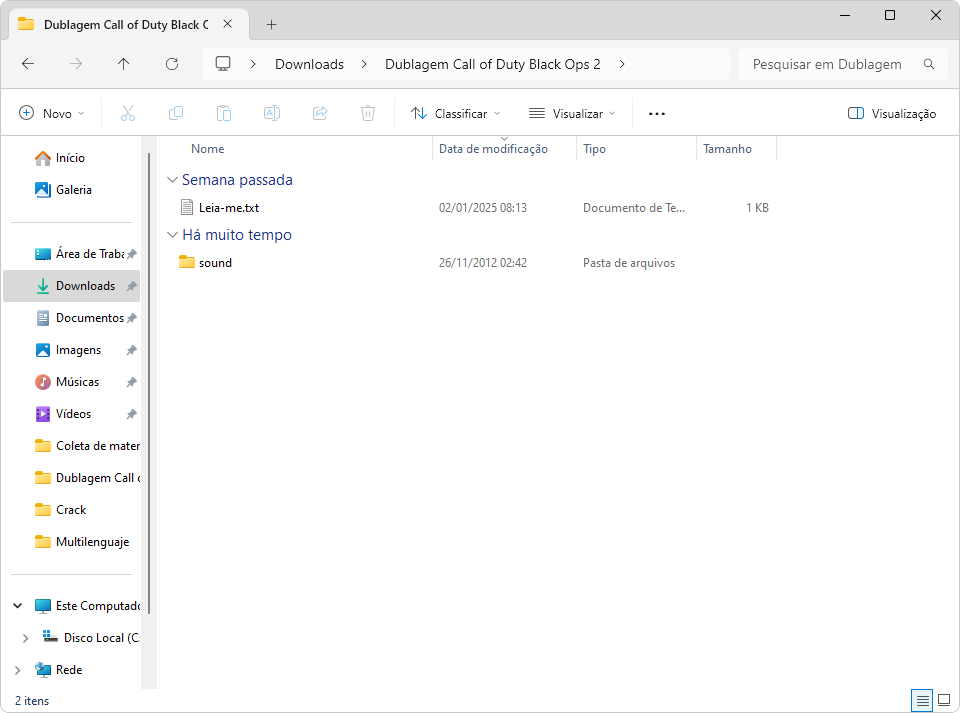
Task: Go back to the previous folder
Action: pyautogui.click(x=28, y=64)
